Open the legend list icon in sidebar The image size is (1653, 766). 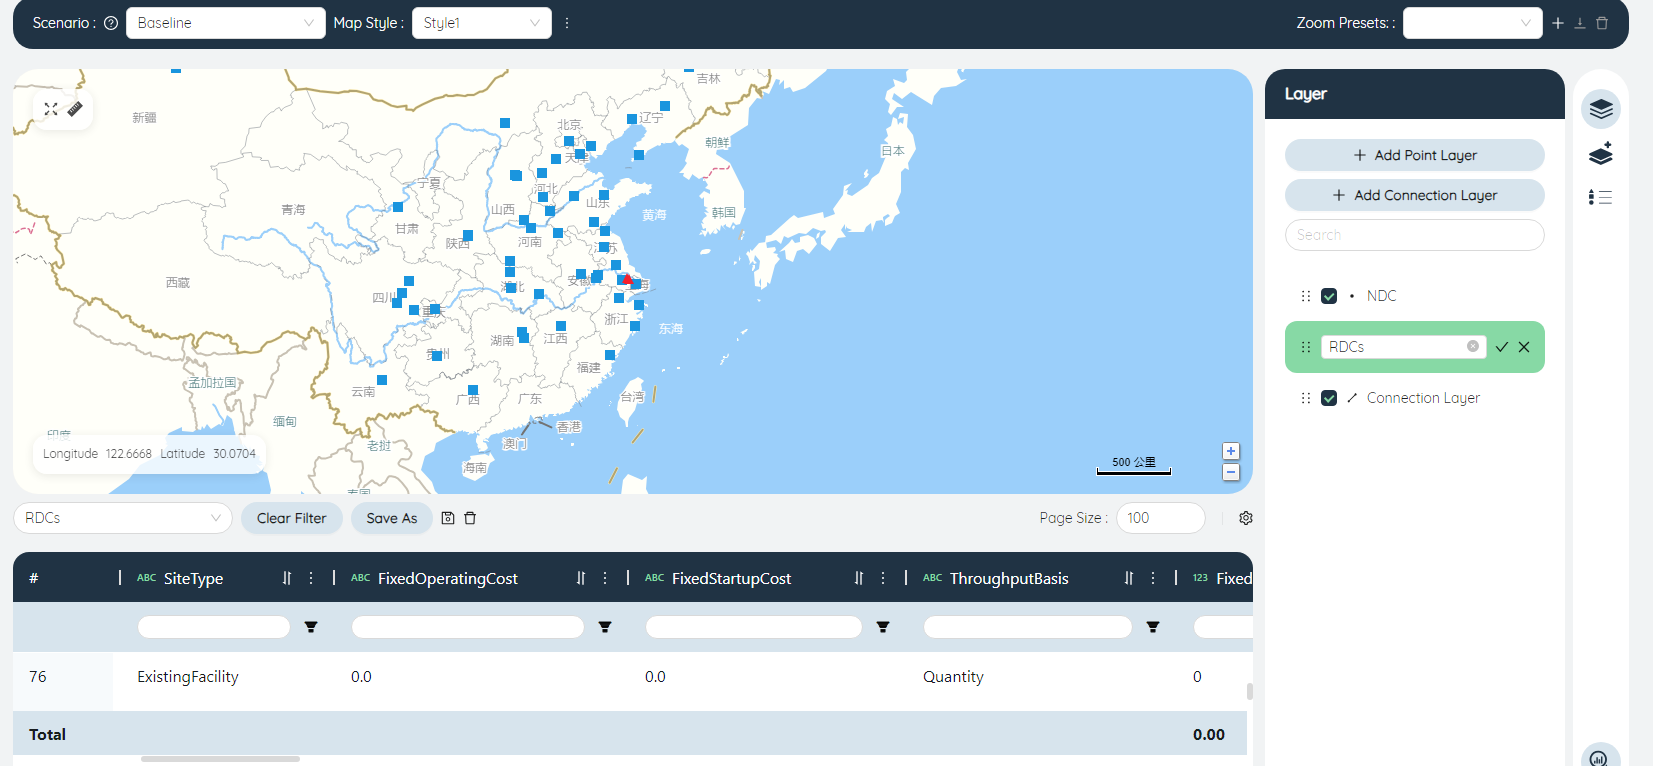1600,198
